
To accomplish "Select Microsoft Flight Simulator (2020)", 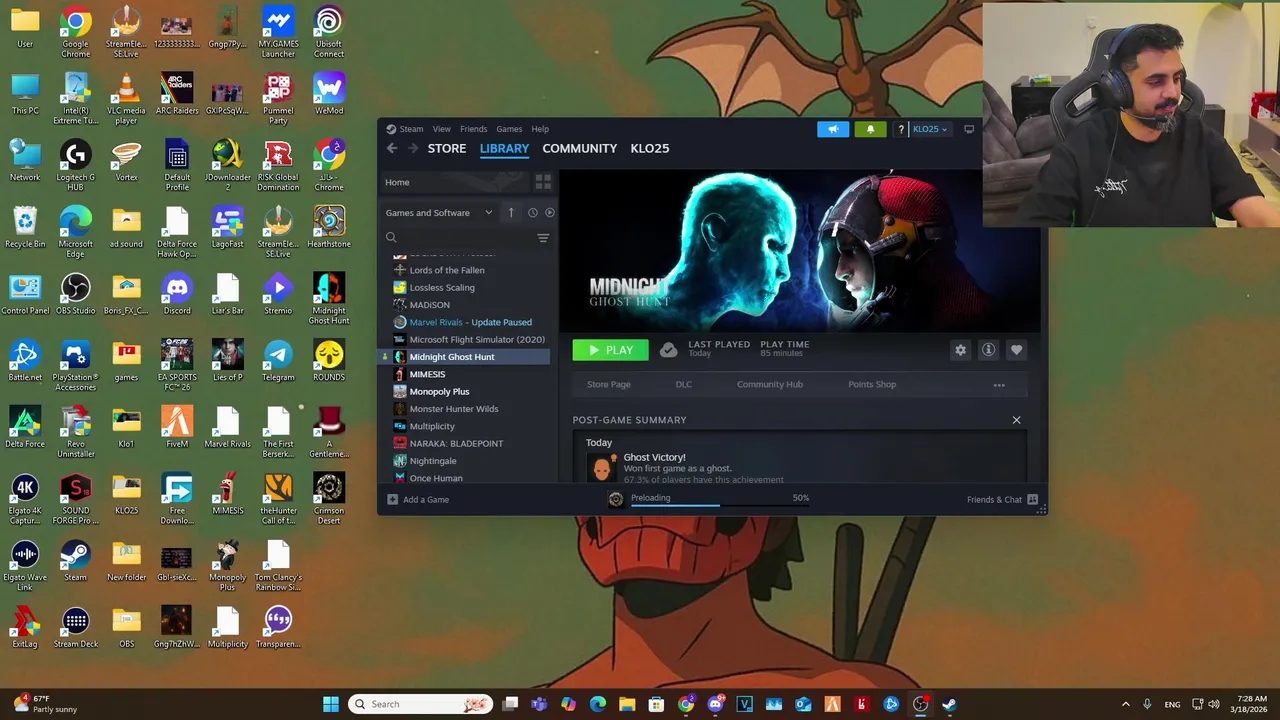I will [477, 340].
